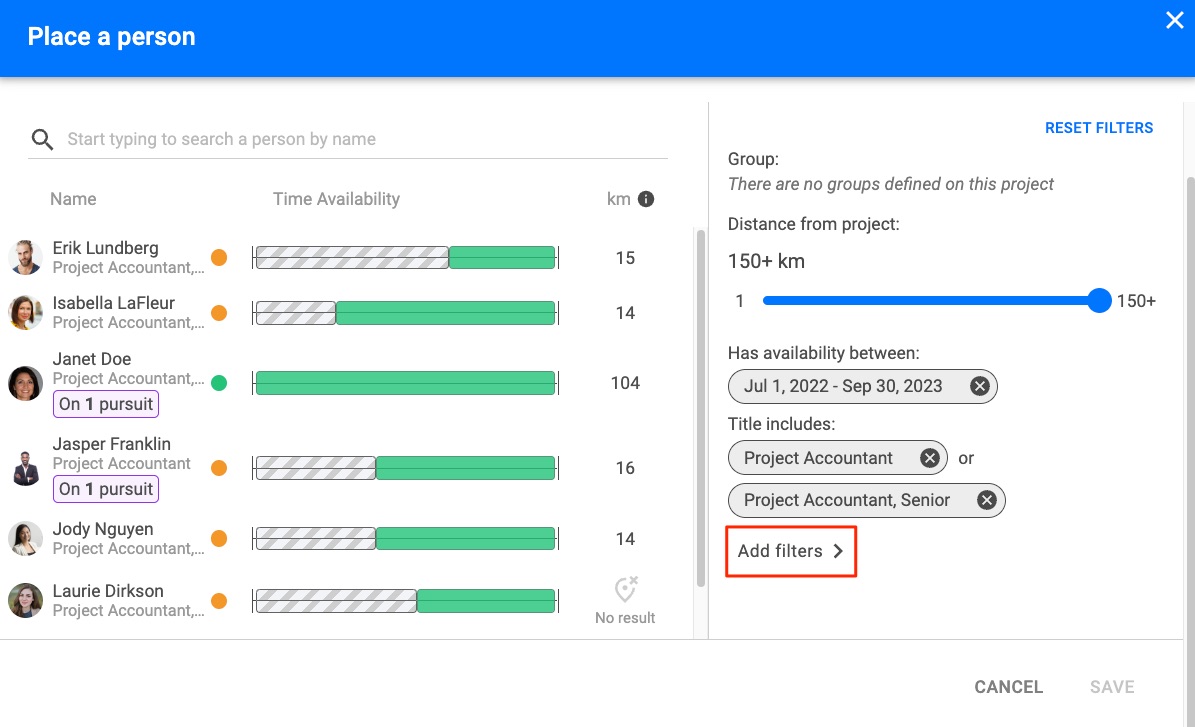Click Laurie Dirkson's No result location icon
This screenshot has width=1195, height=727.
click(626, 589)
